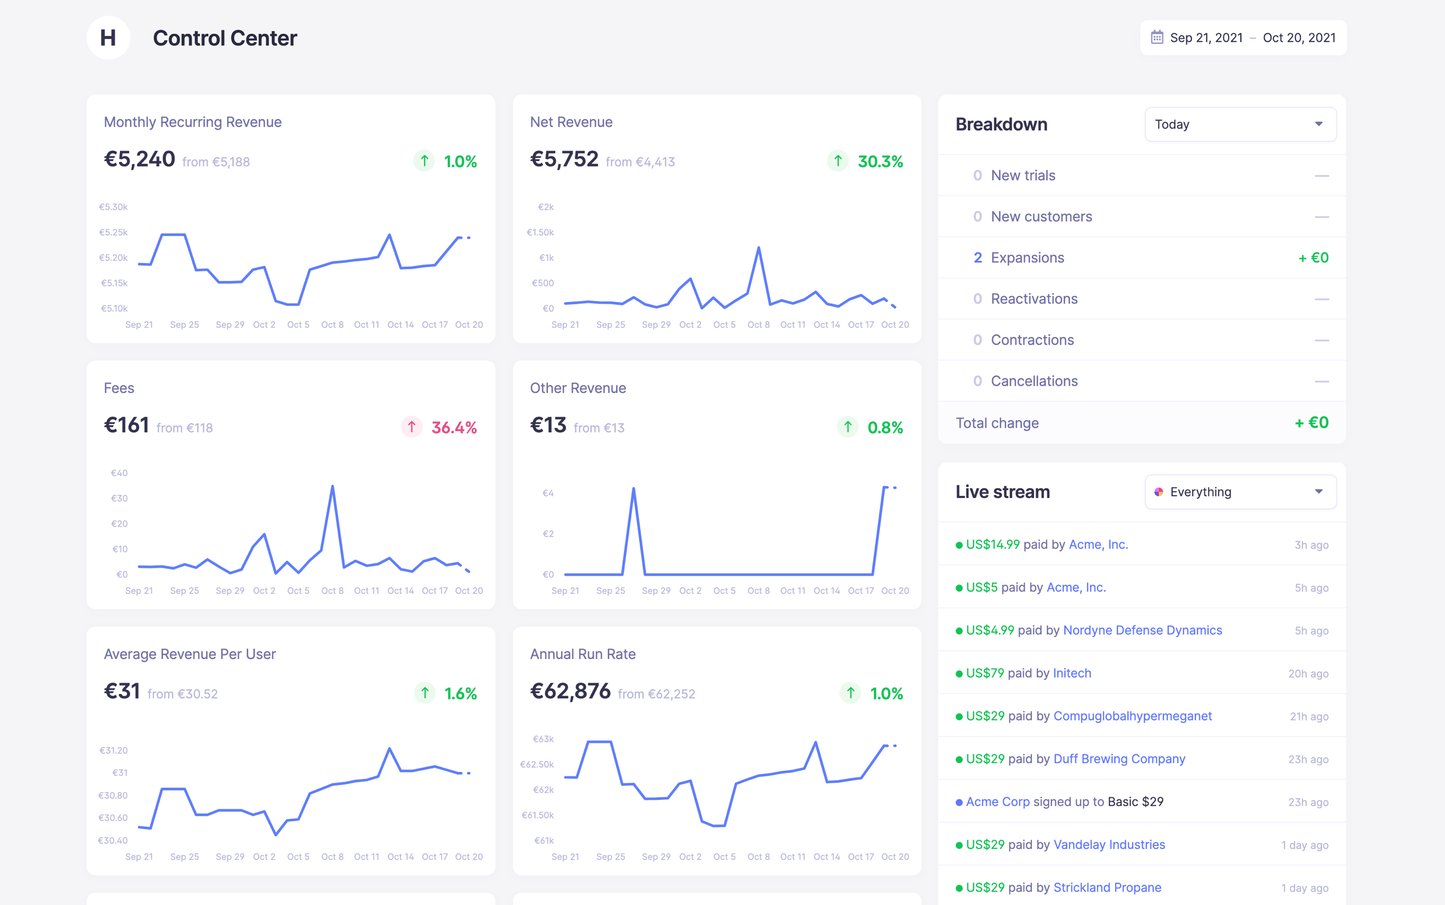Click the Total change row in Breakdown

point(1140,422)
